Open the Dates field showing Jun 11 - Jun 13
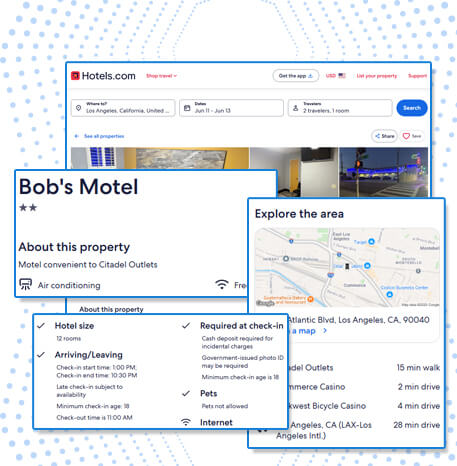457x466 pixels. point(231,108)
